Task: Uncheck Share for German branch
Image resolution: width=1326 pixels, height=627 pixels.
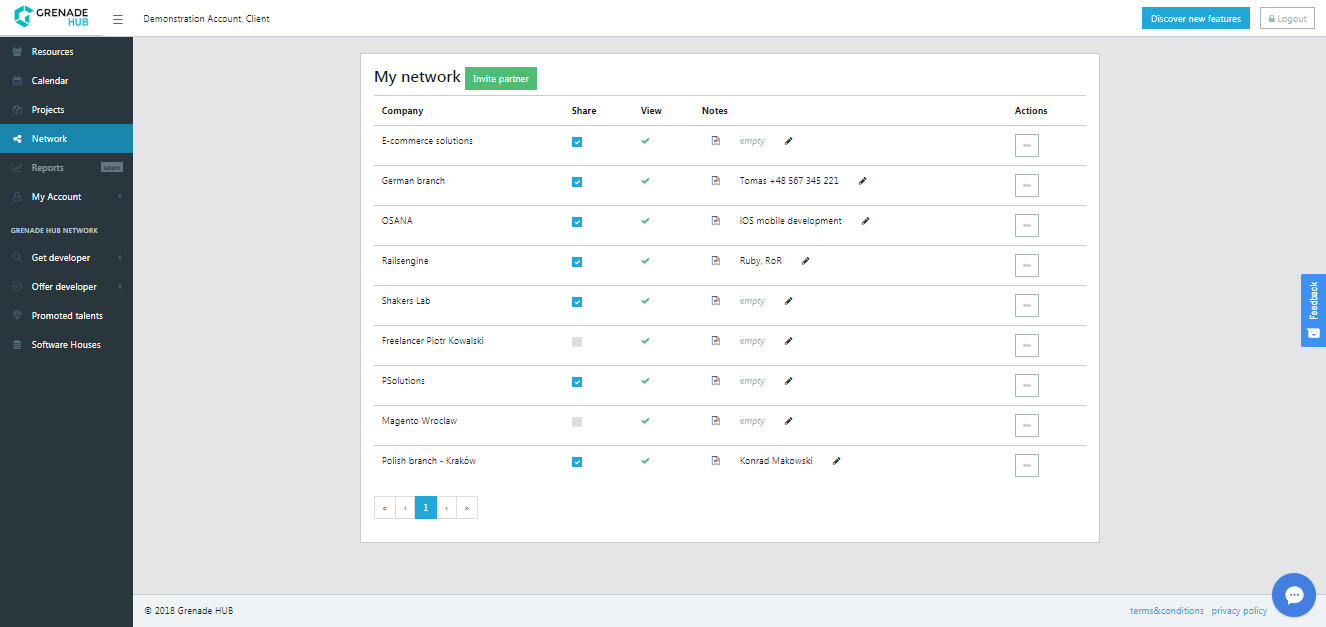Action: click(x=577, y=182)
